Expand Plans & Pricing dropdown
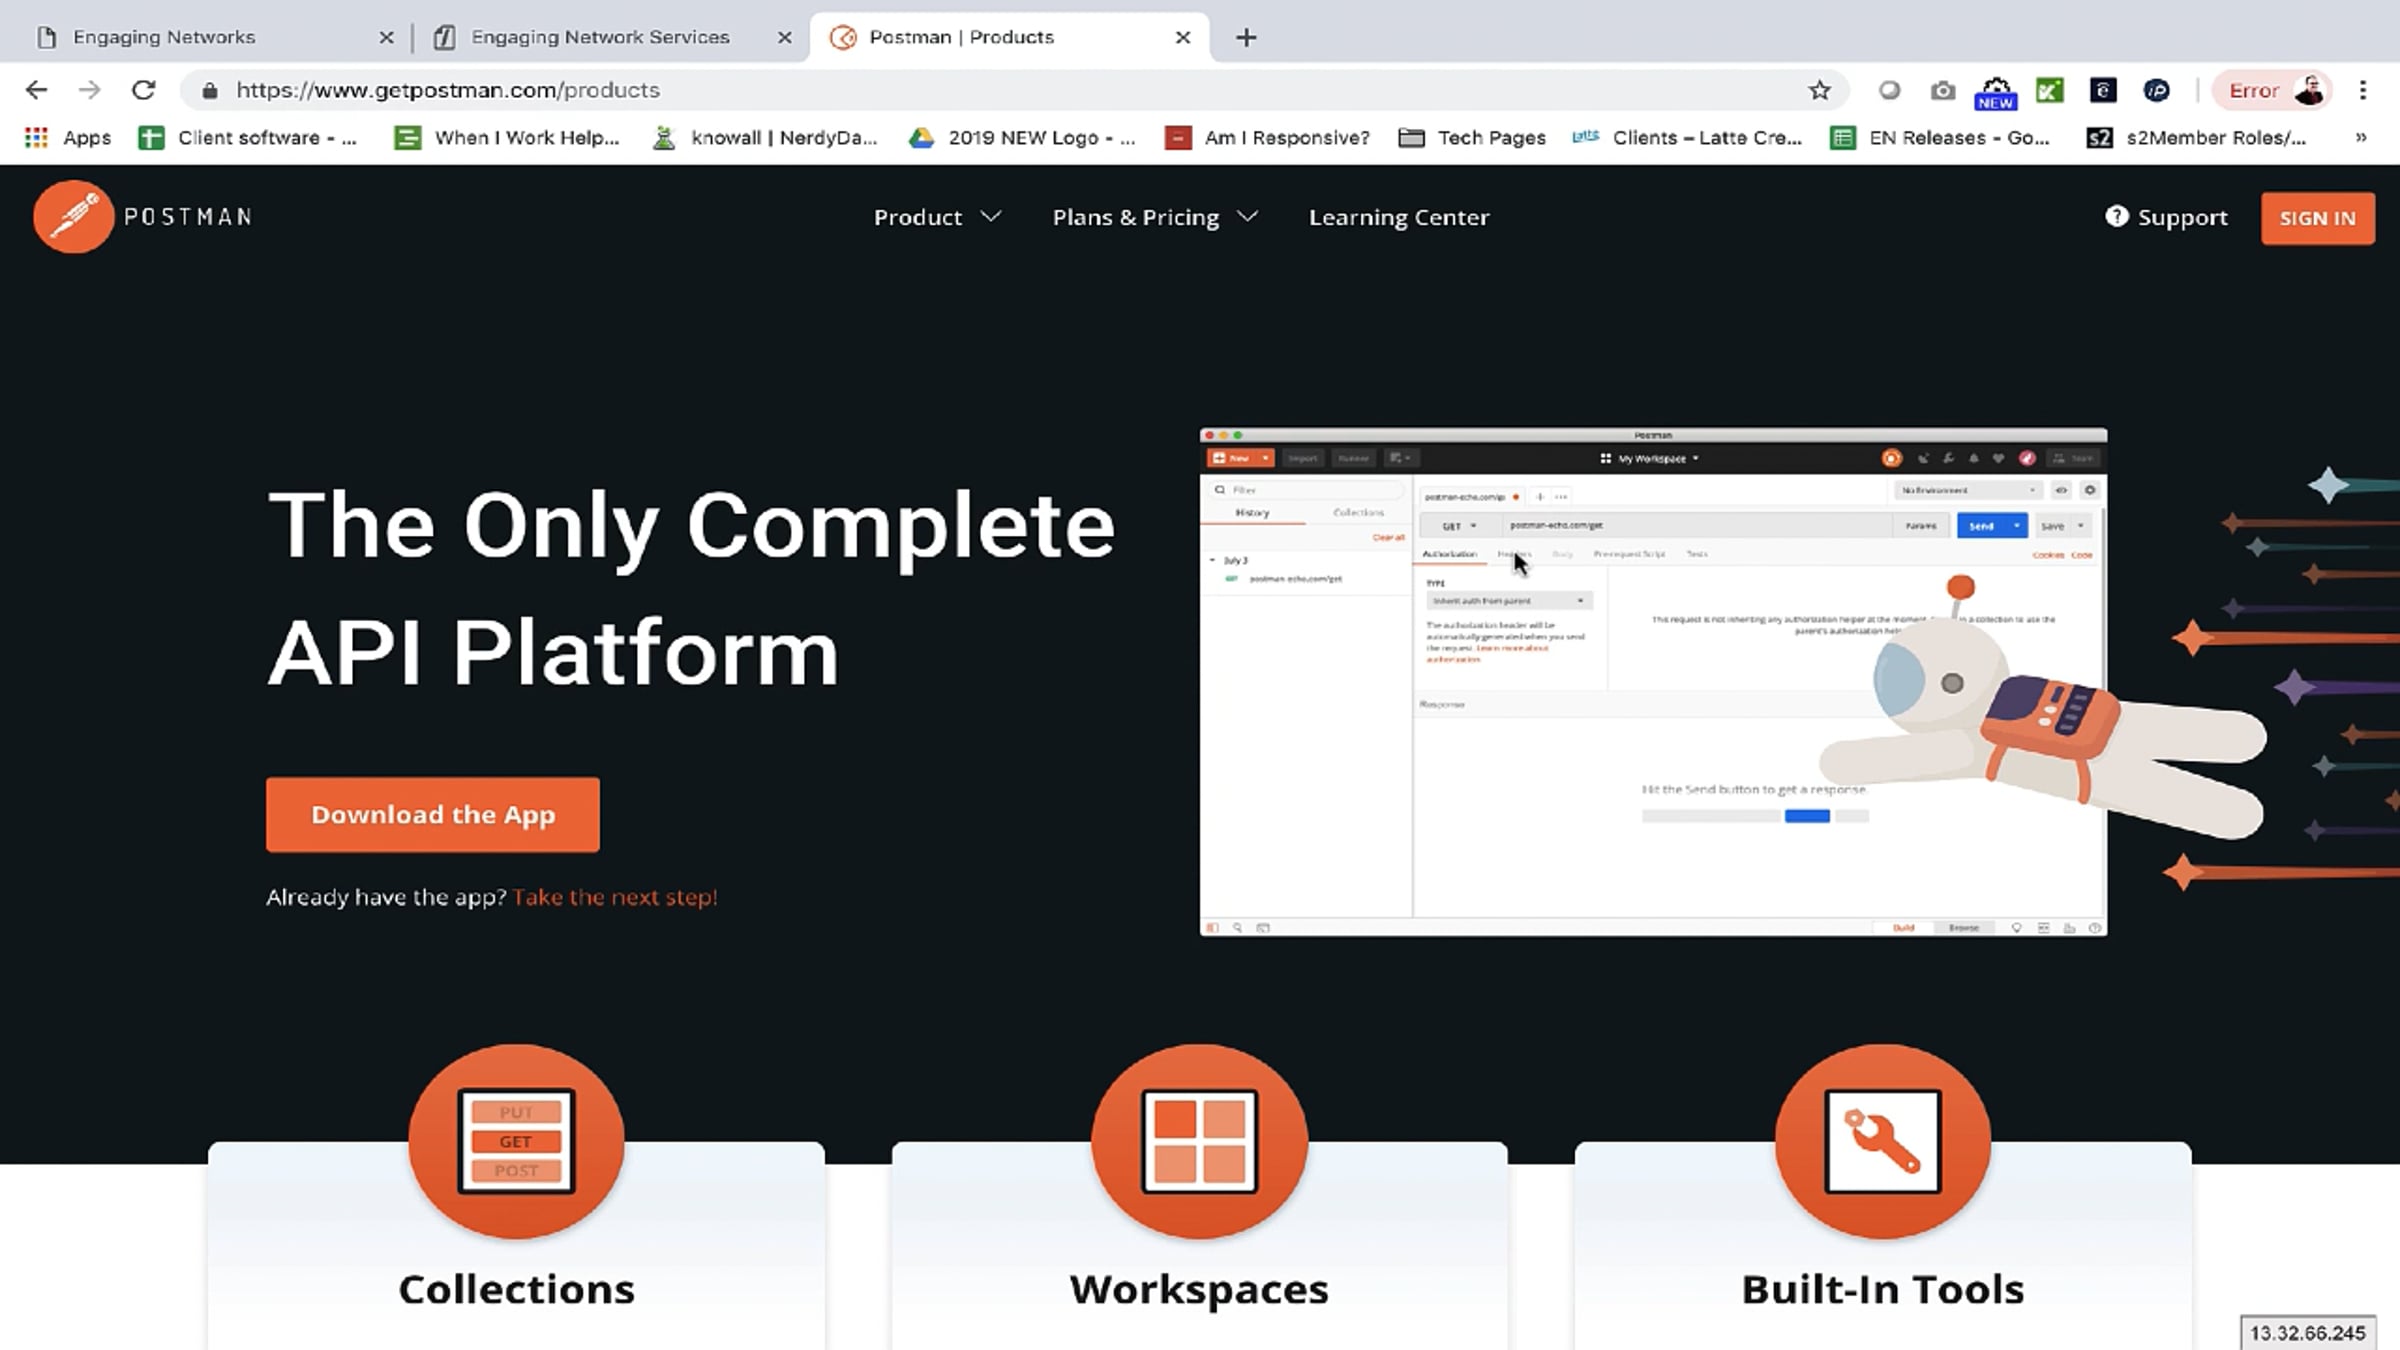The width and height of the screenshot is (2400, 1350). coord(1154,217)
